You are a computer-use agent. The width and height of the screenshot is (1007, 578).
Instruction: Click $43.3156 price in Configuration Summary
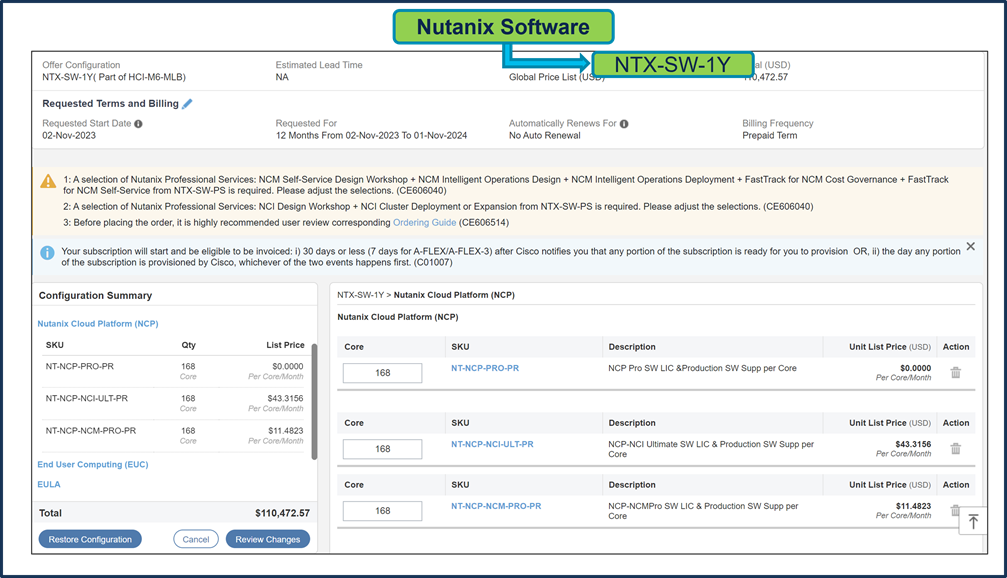(x=285, y=398)
